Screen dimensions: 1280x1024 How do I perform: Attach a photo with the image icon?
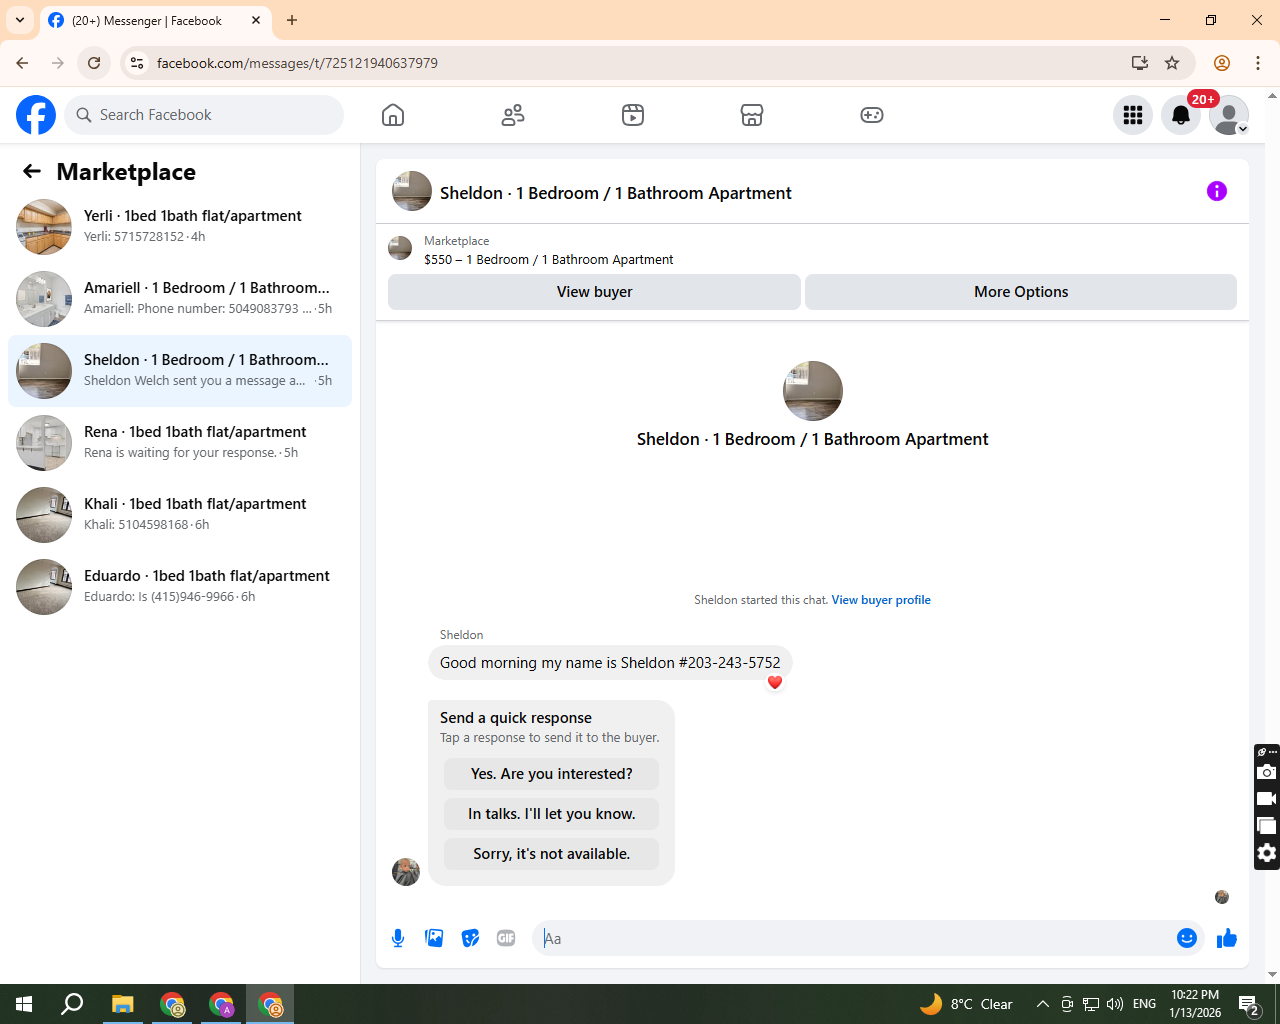click(434, 938)
